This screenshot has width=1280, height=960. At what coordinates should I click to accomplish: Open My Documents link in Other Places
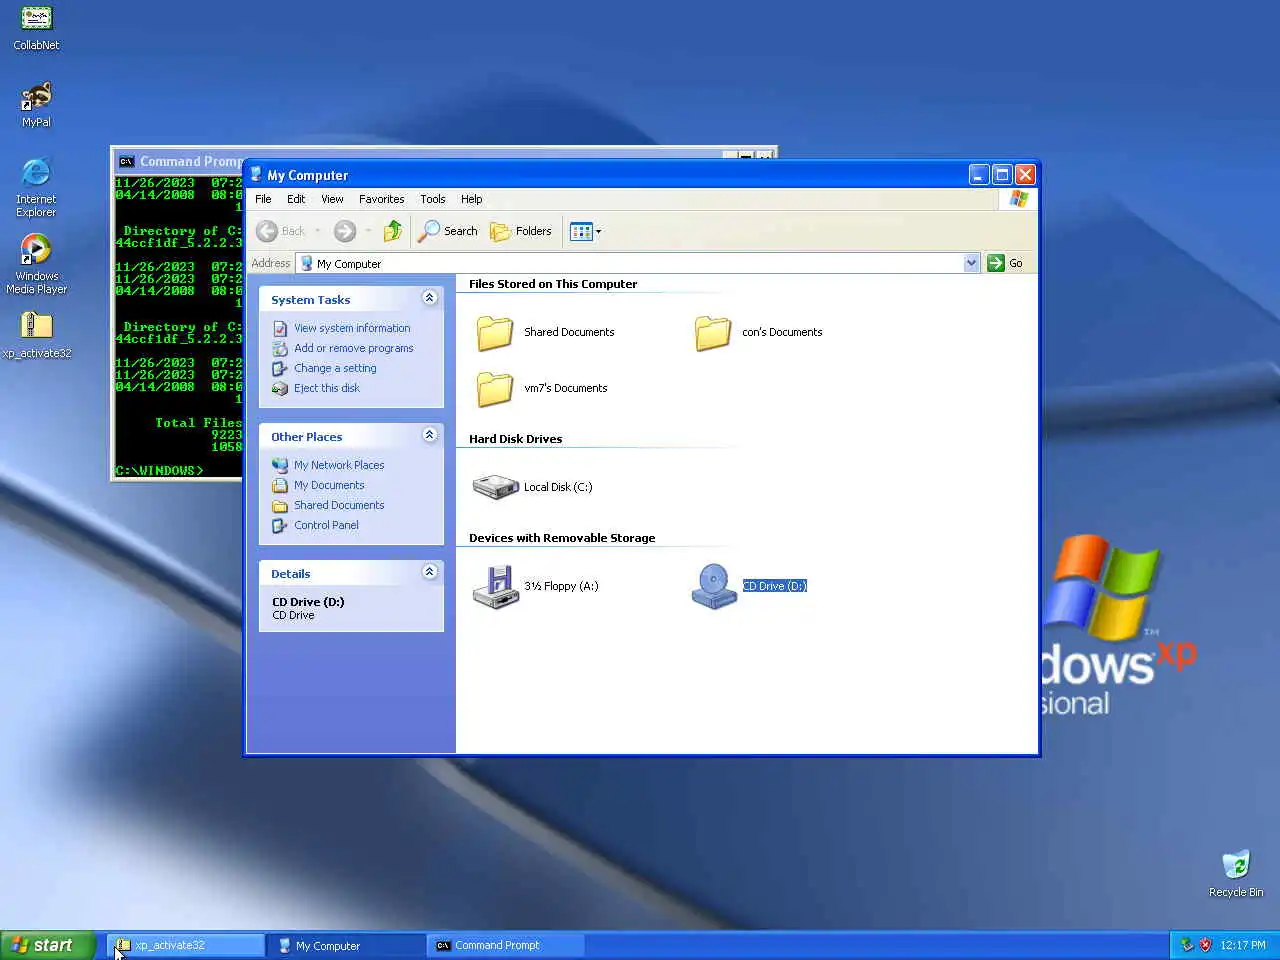click(329, 485)
